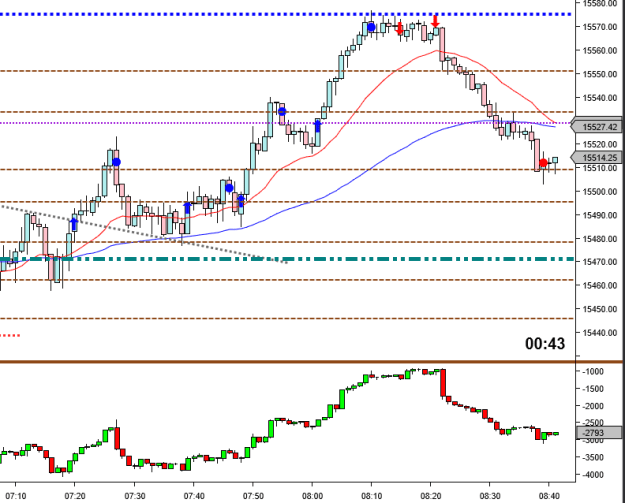Click the 08:30 time axis label
This screenshot has height=503, width=625.
click(490, 496)
